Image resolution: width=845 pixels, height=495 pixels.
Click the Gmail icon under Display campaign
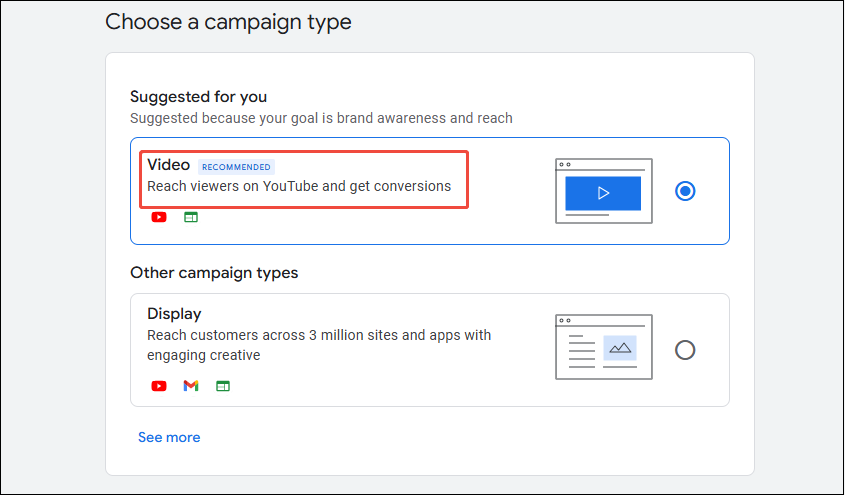(x=191, y=386)
